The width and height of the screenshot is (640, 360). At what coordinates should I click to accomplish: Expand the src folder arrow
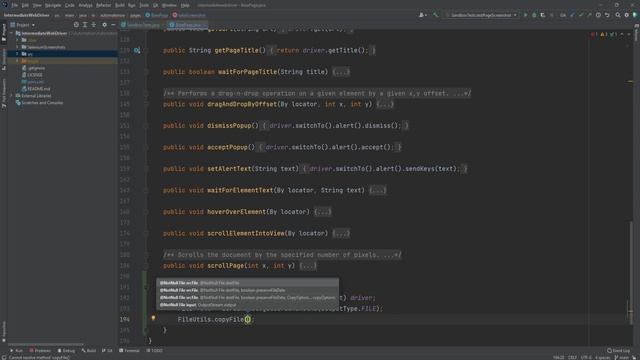(17, 54)
